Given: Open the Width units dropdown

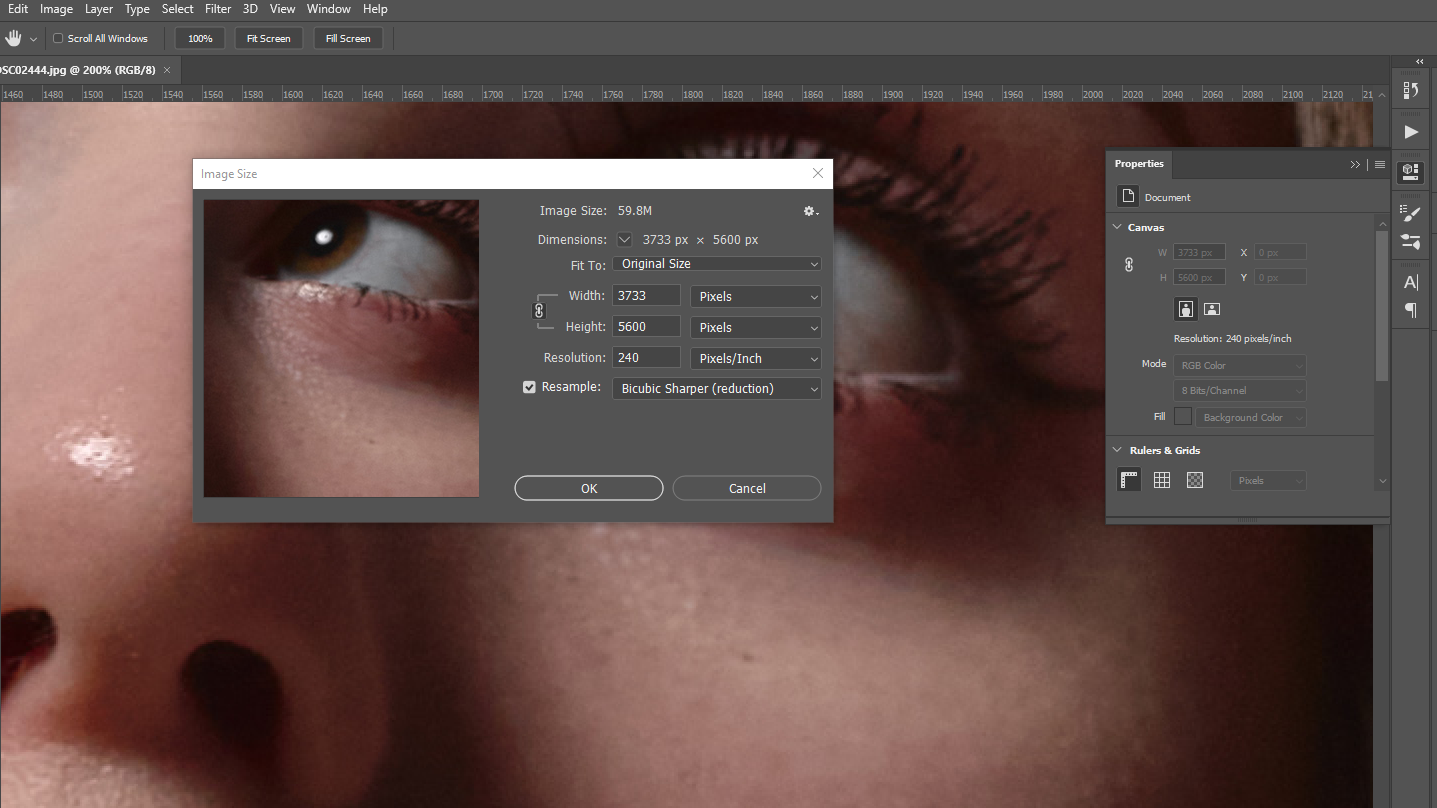Looking at the screenshot, I should [756, 296].
